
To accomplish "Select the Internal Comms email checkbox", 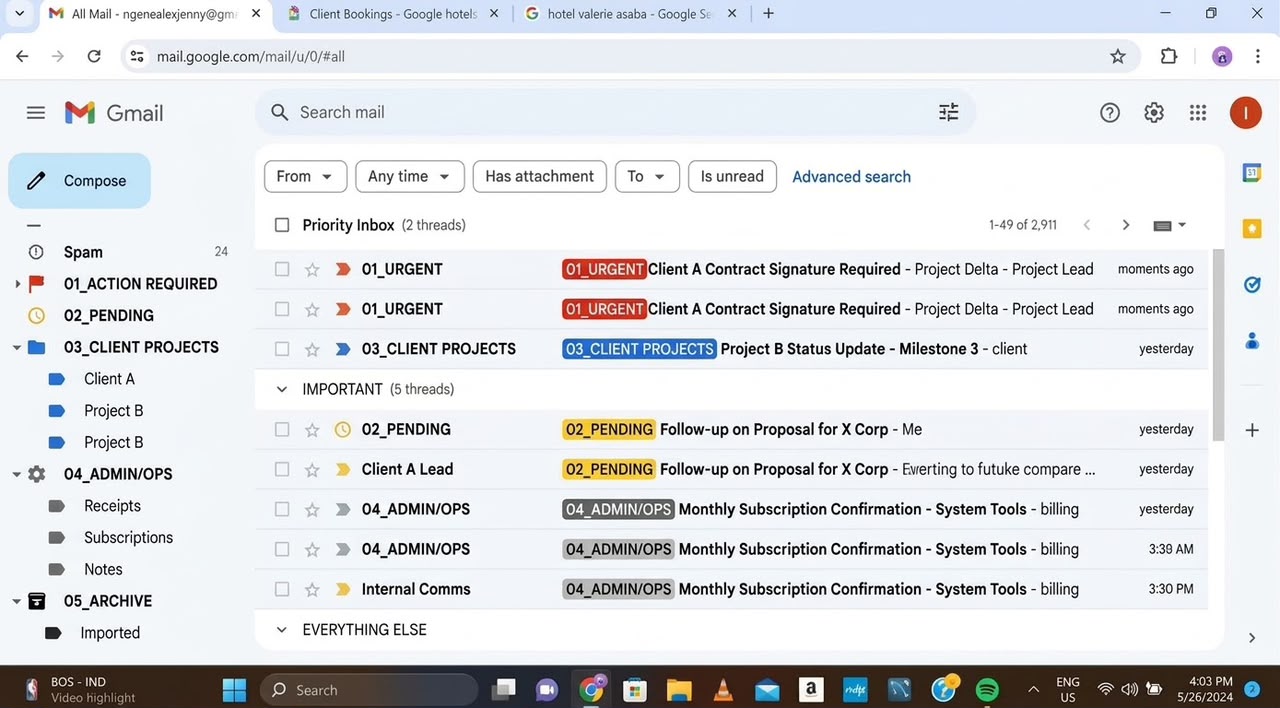I will click(282, 589).
